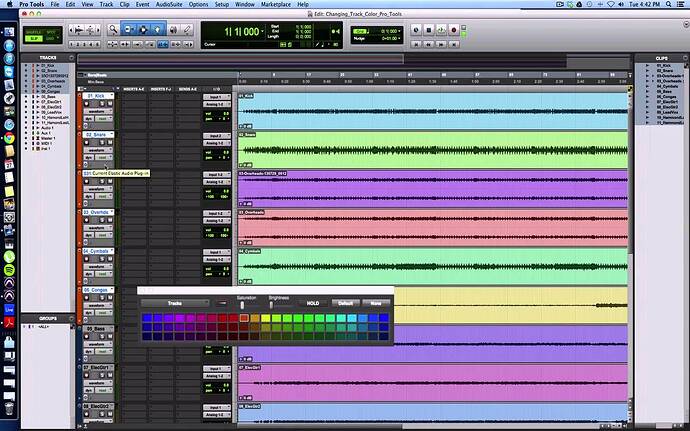Image resolution: width=690 pixels, height=431 pixels.
Task: Open Tracks dropdown in color palette
Action: 175,303
